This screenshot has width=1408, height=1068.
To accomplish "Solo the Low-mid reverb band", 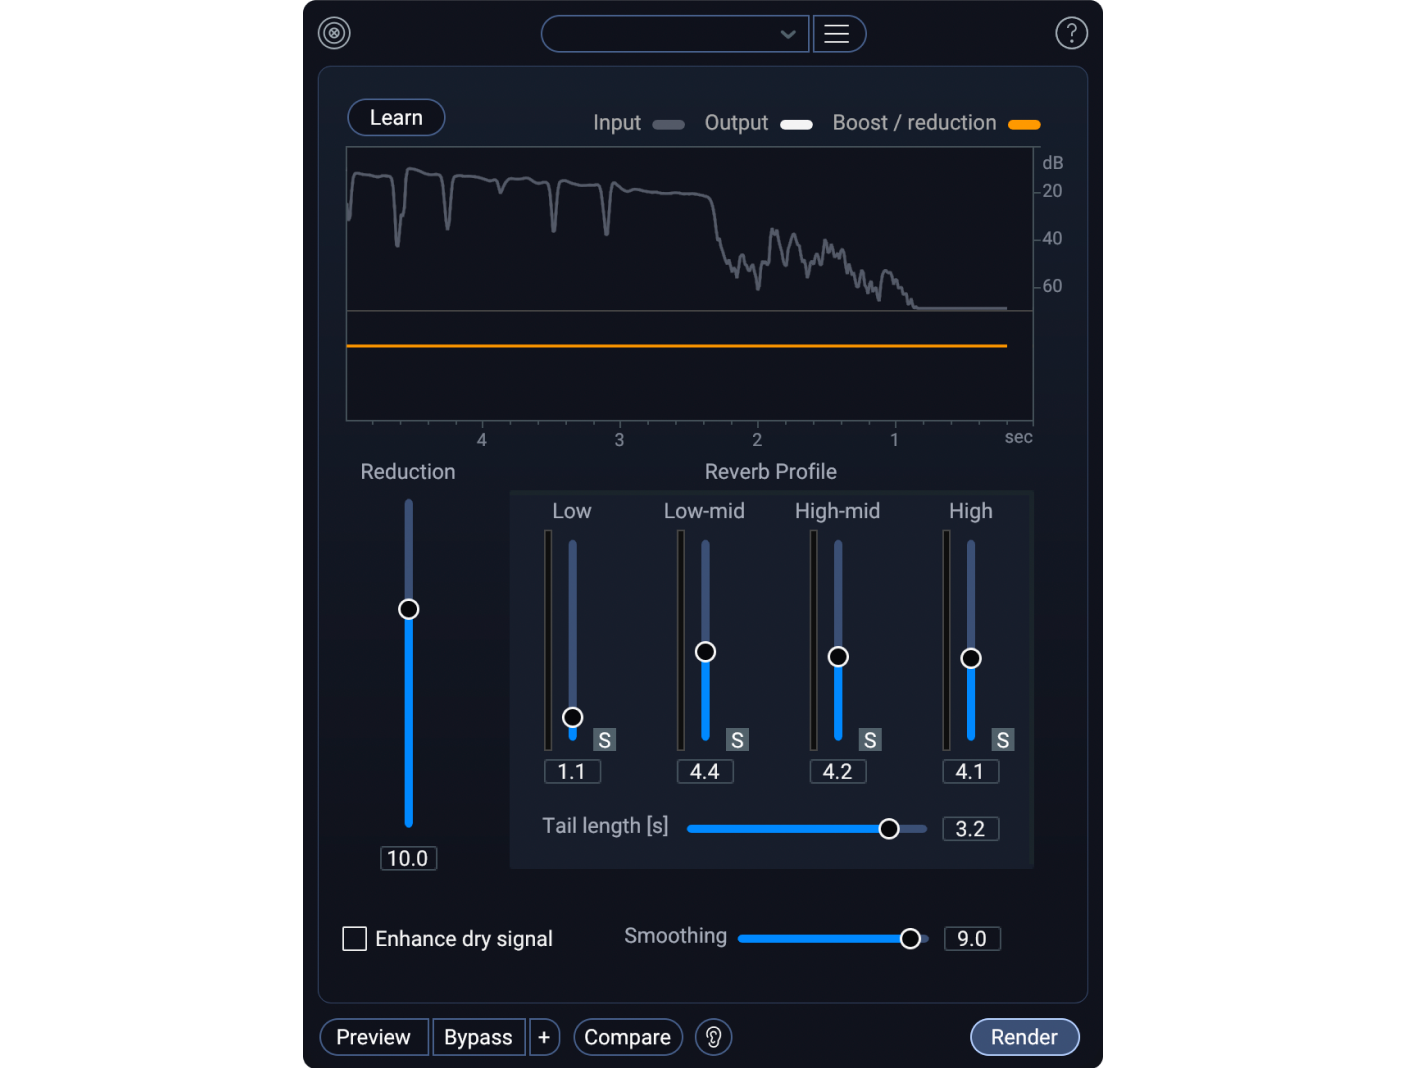I will [737, 739].
